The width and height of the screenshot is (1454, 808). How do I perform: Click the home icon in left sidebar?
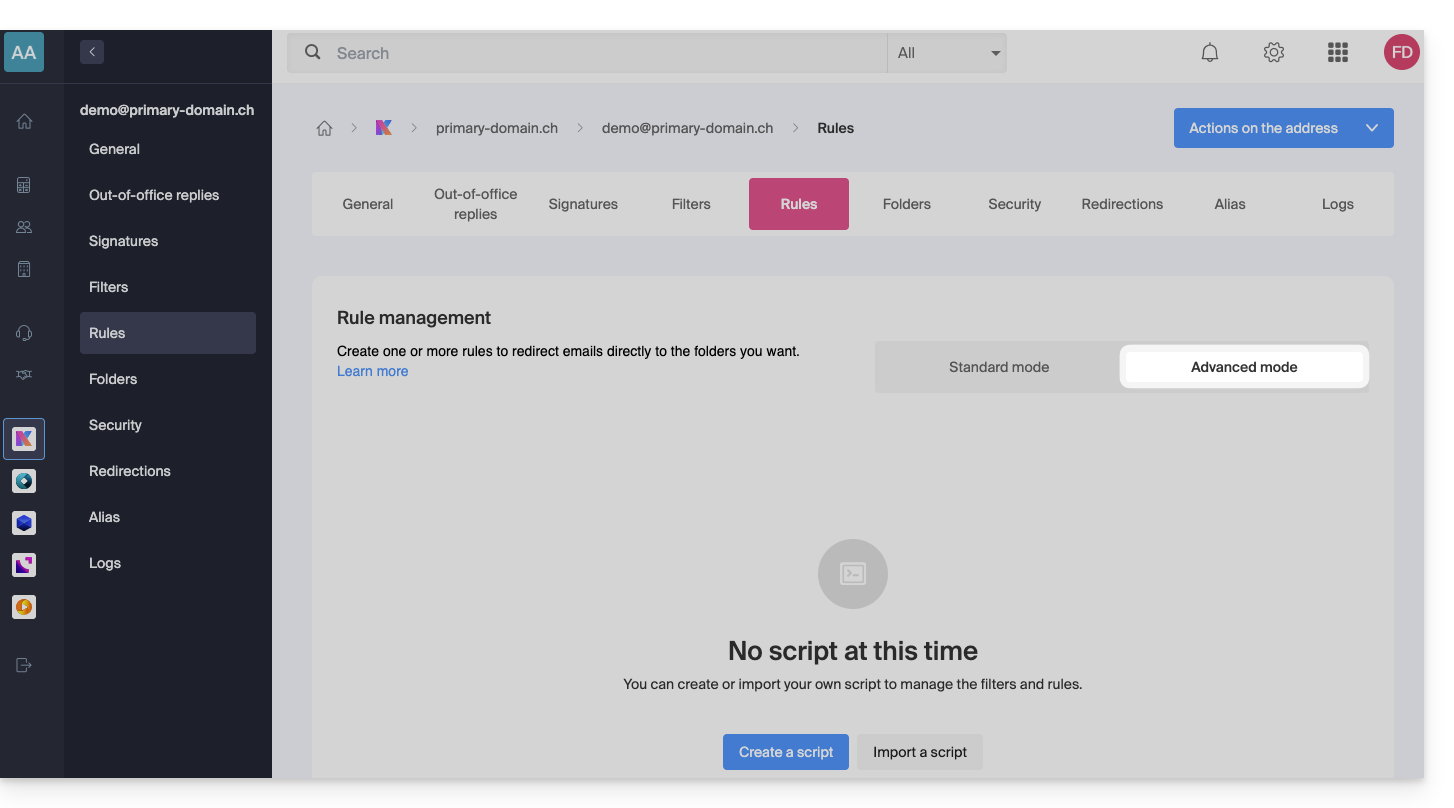tap(24, 121)
